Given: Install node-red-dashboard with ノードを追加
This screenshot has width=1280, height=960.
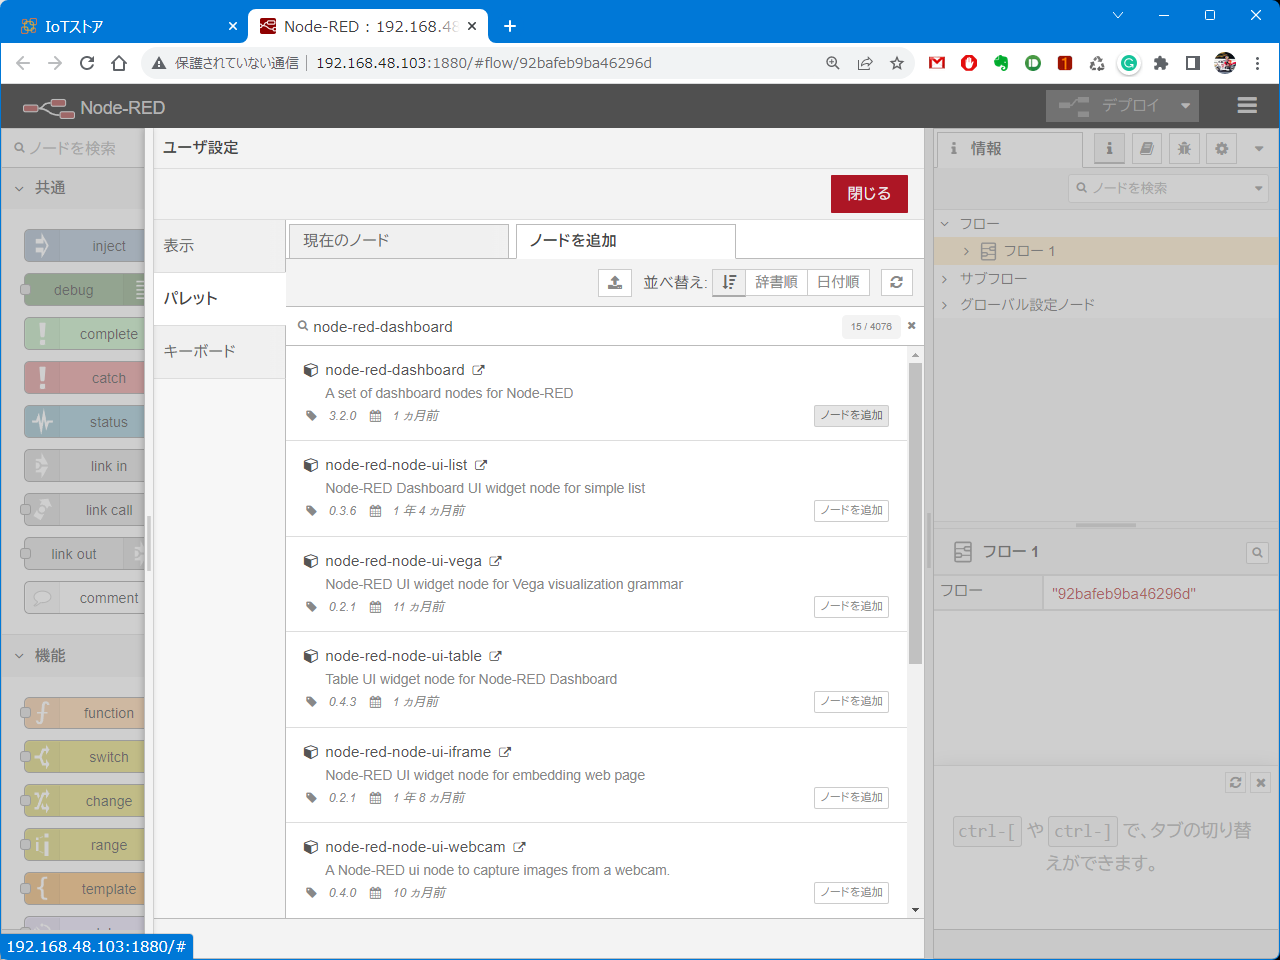Looking at the screenshot, I should pyautogui.click(x=851, y=415).
